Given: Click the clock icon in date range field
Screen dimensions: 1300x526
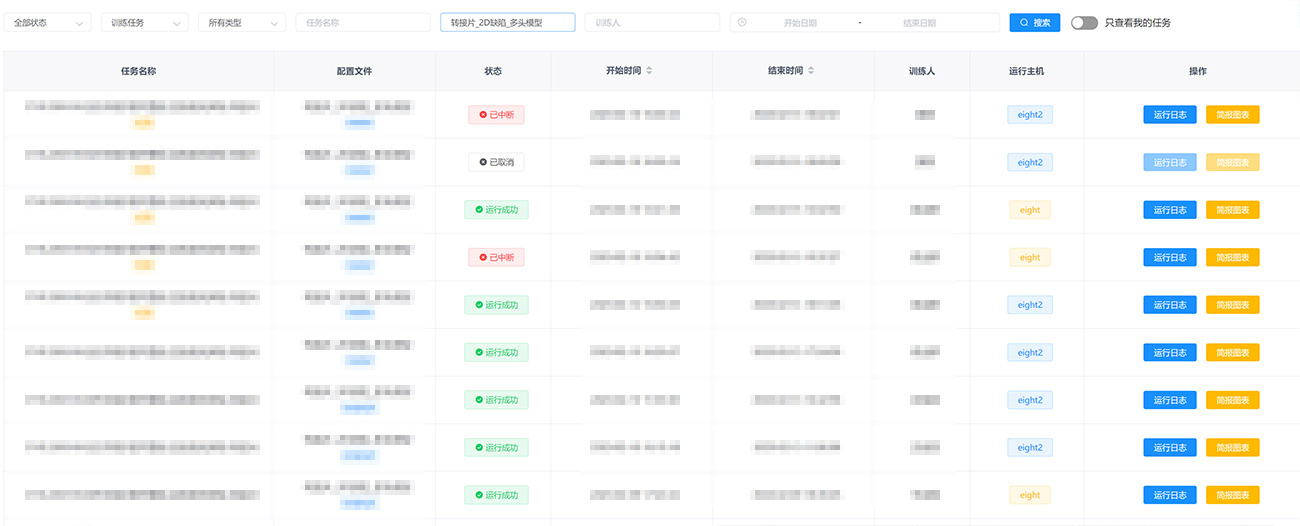Looking at the screenshot, I should click(742, 22).
